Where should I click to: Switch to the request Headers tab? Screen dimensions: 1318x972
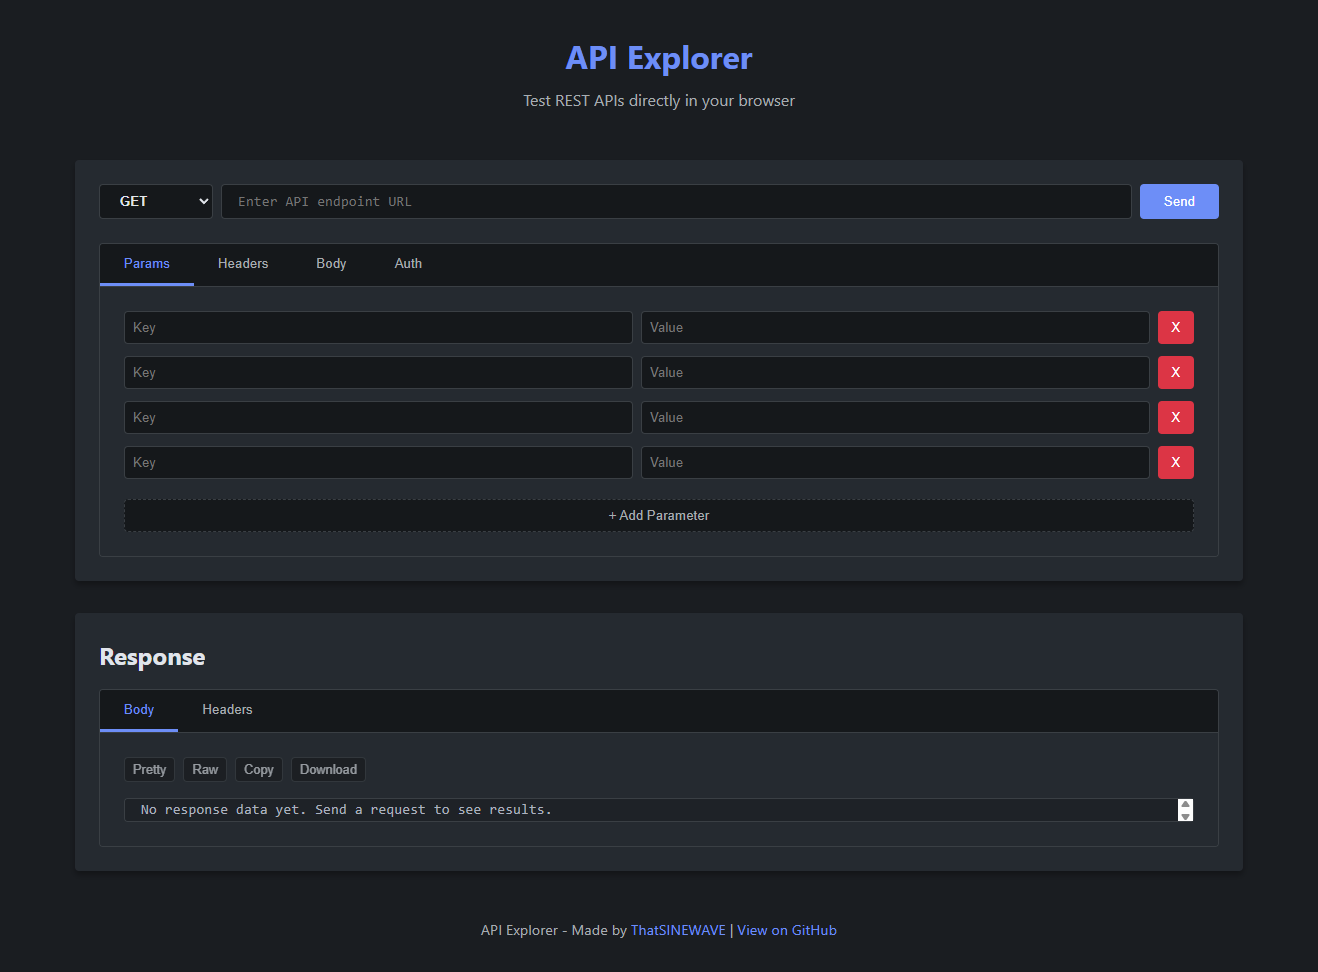(x=243, y=264)
